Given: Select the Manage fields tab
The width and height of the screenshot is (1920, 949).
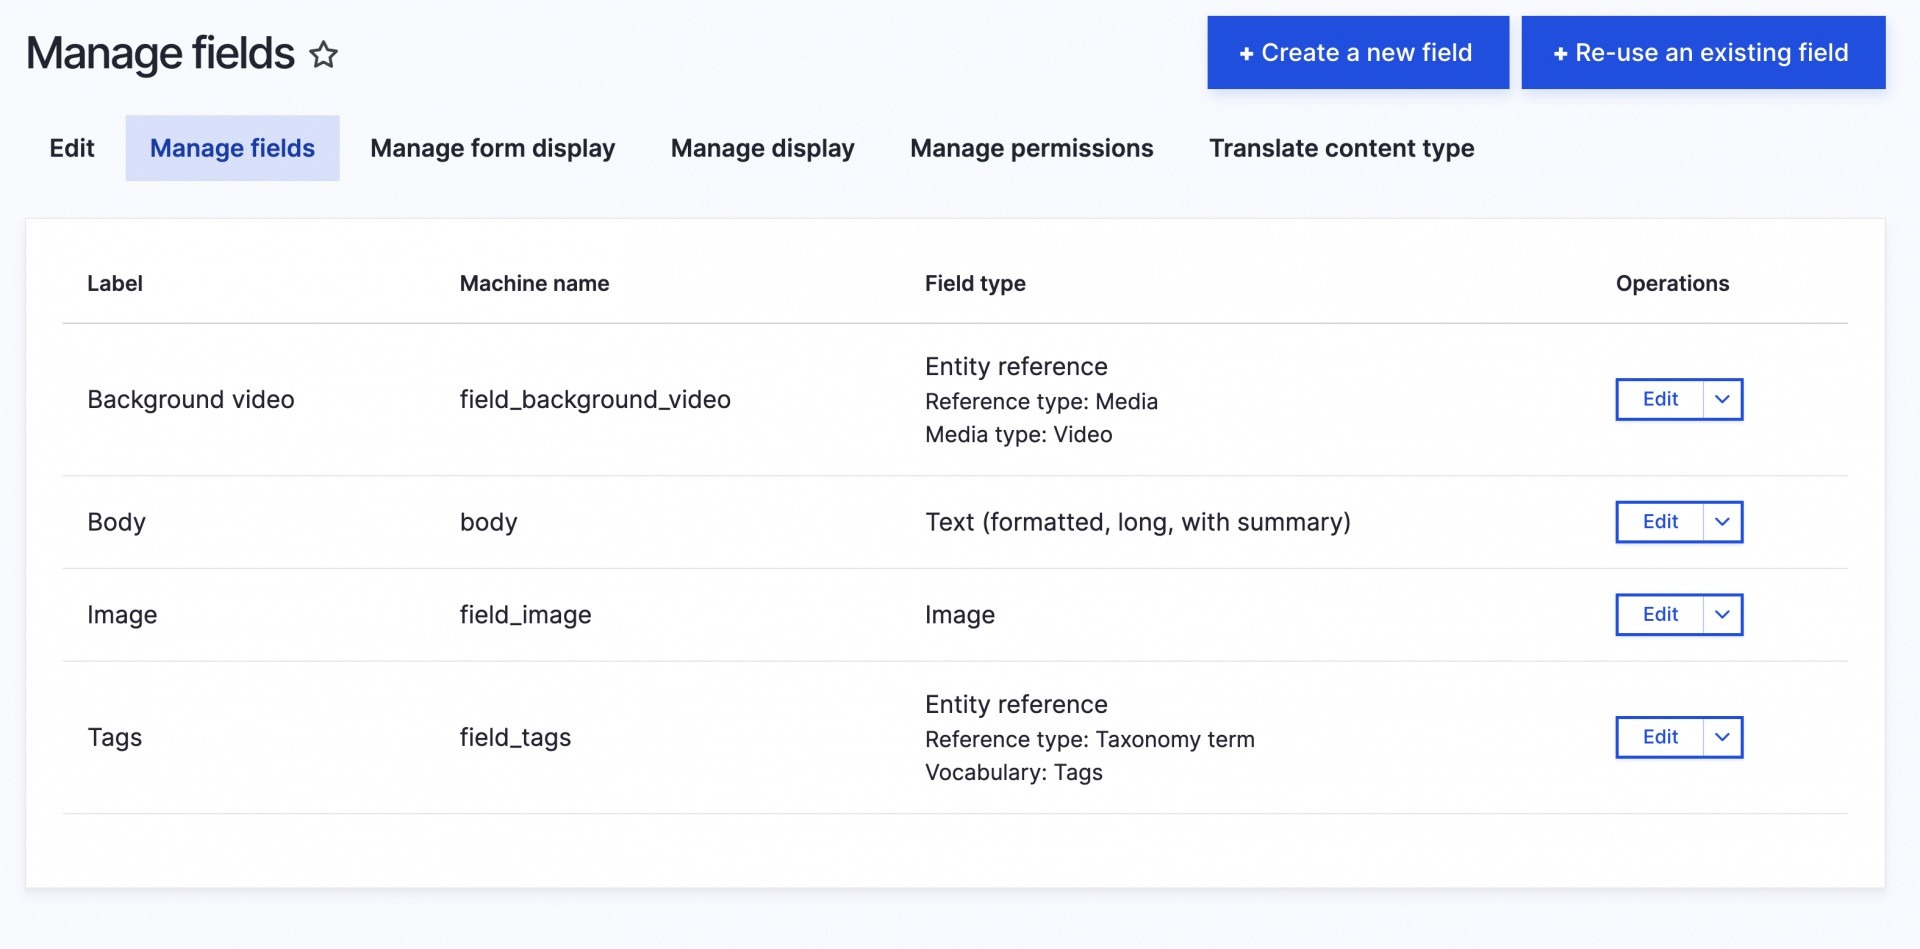Looking at the screenshot, I should click(232, 148).
